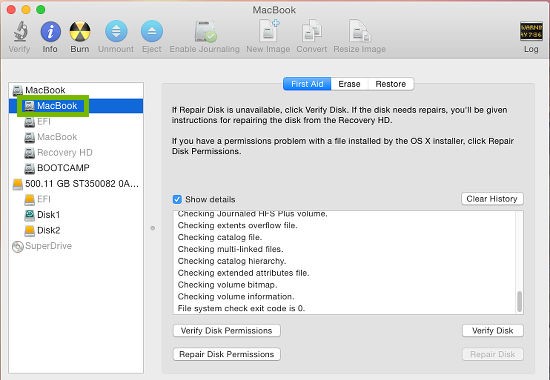
Task: Click the green zoom window button
Action: pos(41,9)
